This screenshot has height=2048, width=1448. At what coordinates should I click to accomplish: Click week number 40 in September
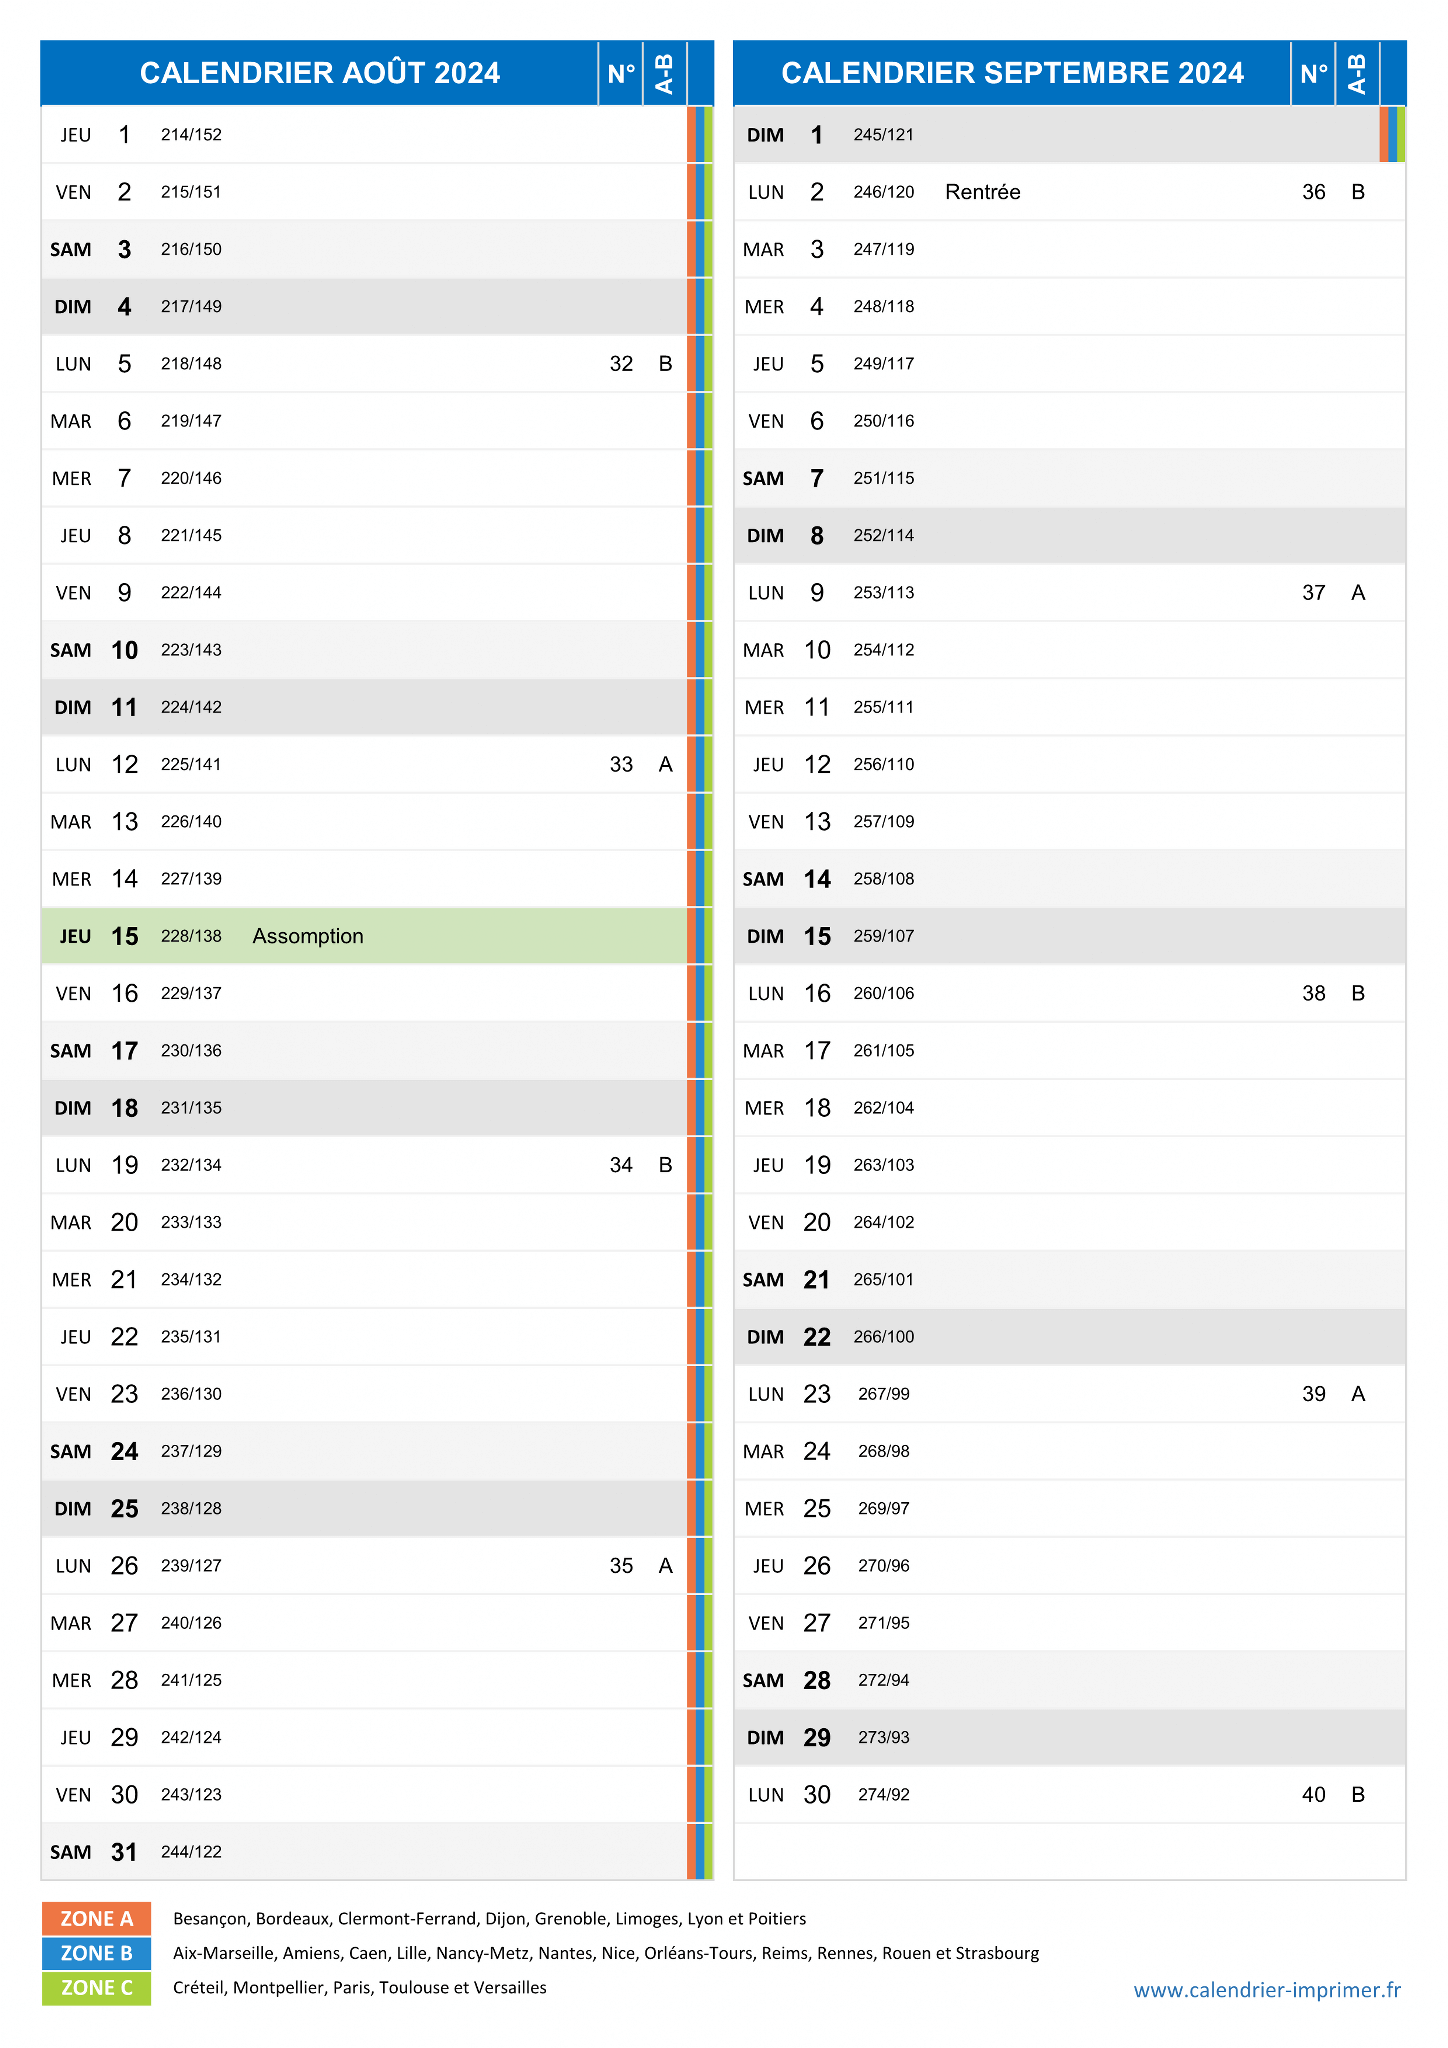(x=1314, y=1795)
